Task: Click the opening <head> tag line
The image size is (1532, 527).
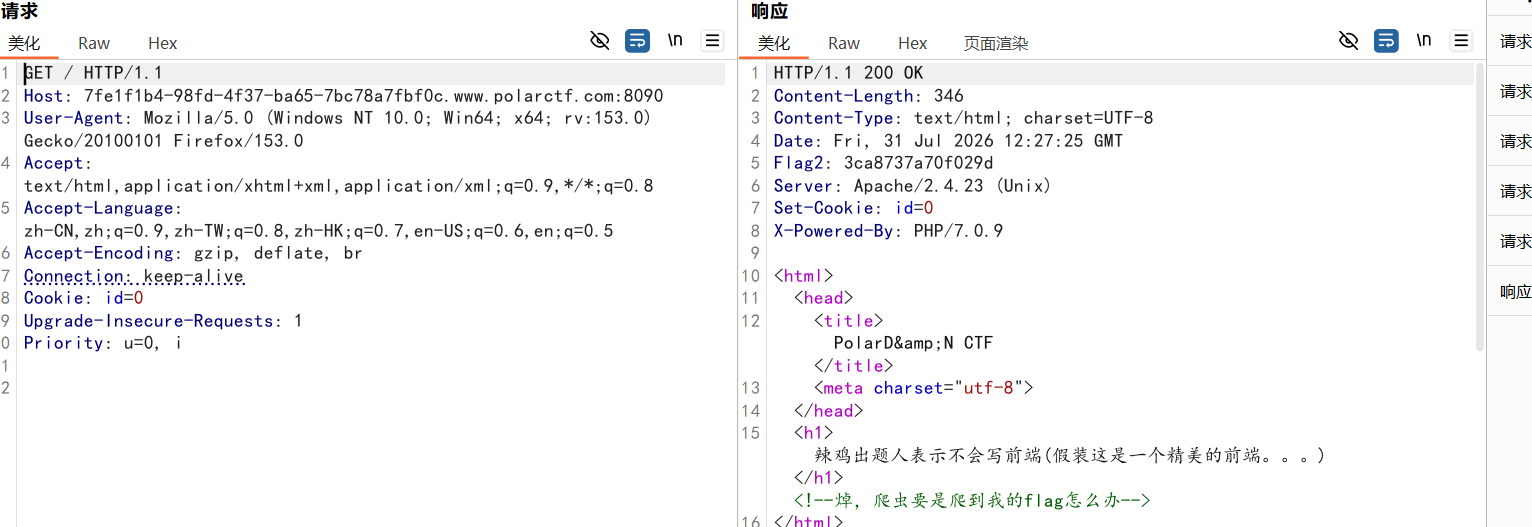Action: (x=823, y=298)
